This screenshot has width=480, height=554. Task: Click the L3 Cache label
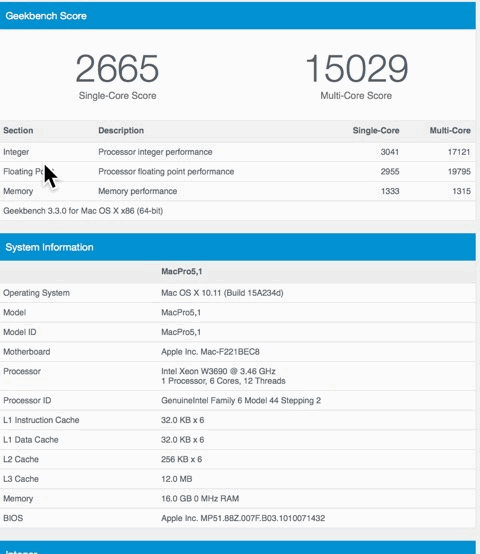(21, 479)
